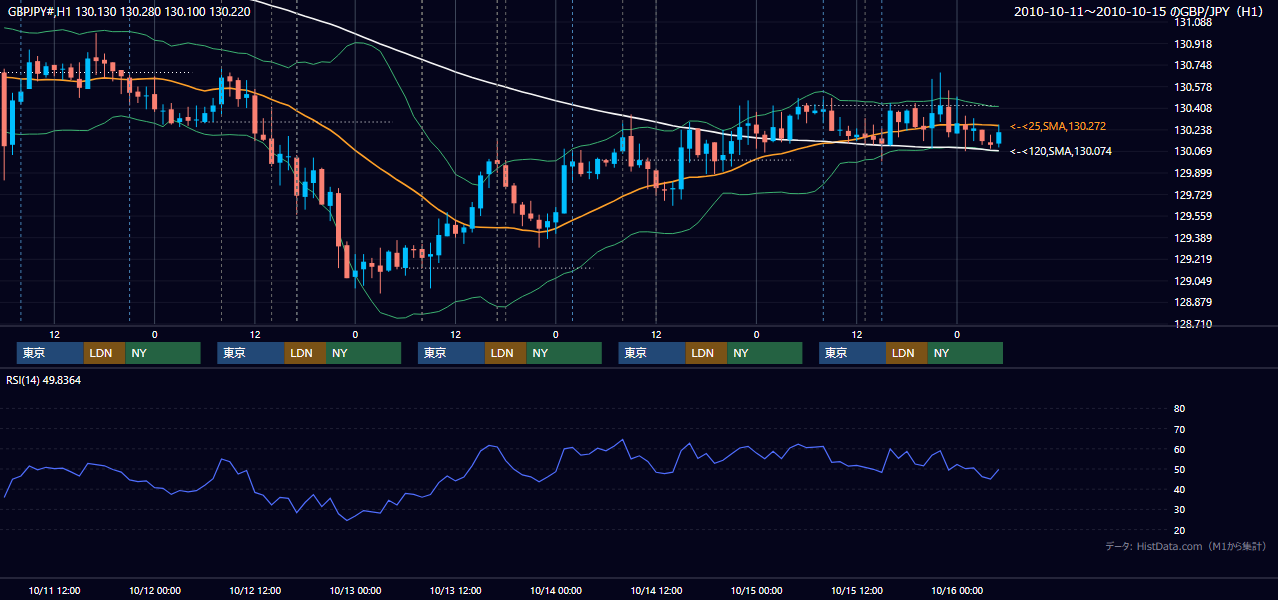The width and height of the screenshot is (1278, 600).
Task: Click the 25 SMA label showing 130.272
Action: [x=1060, y=127]
